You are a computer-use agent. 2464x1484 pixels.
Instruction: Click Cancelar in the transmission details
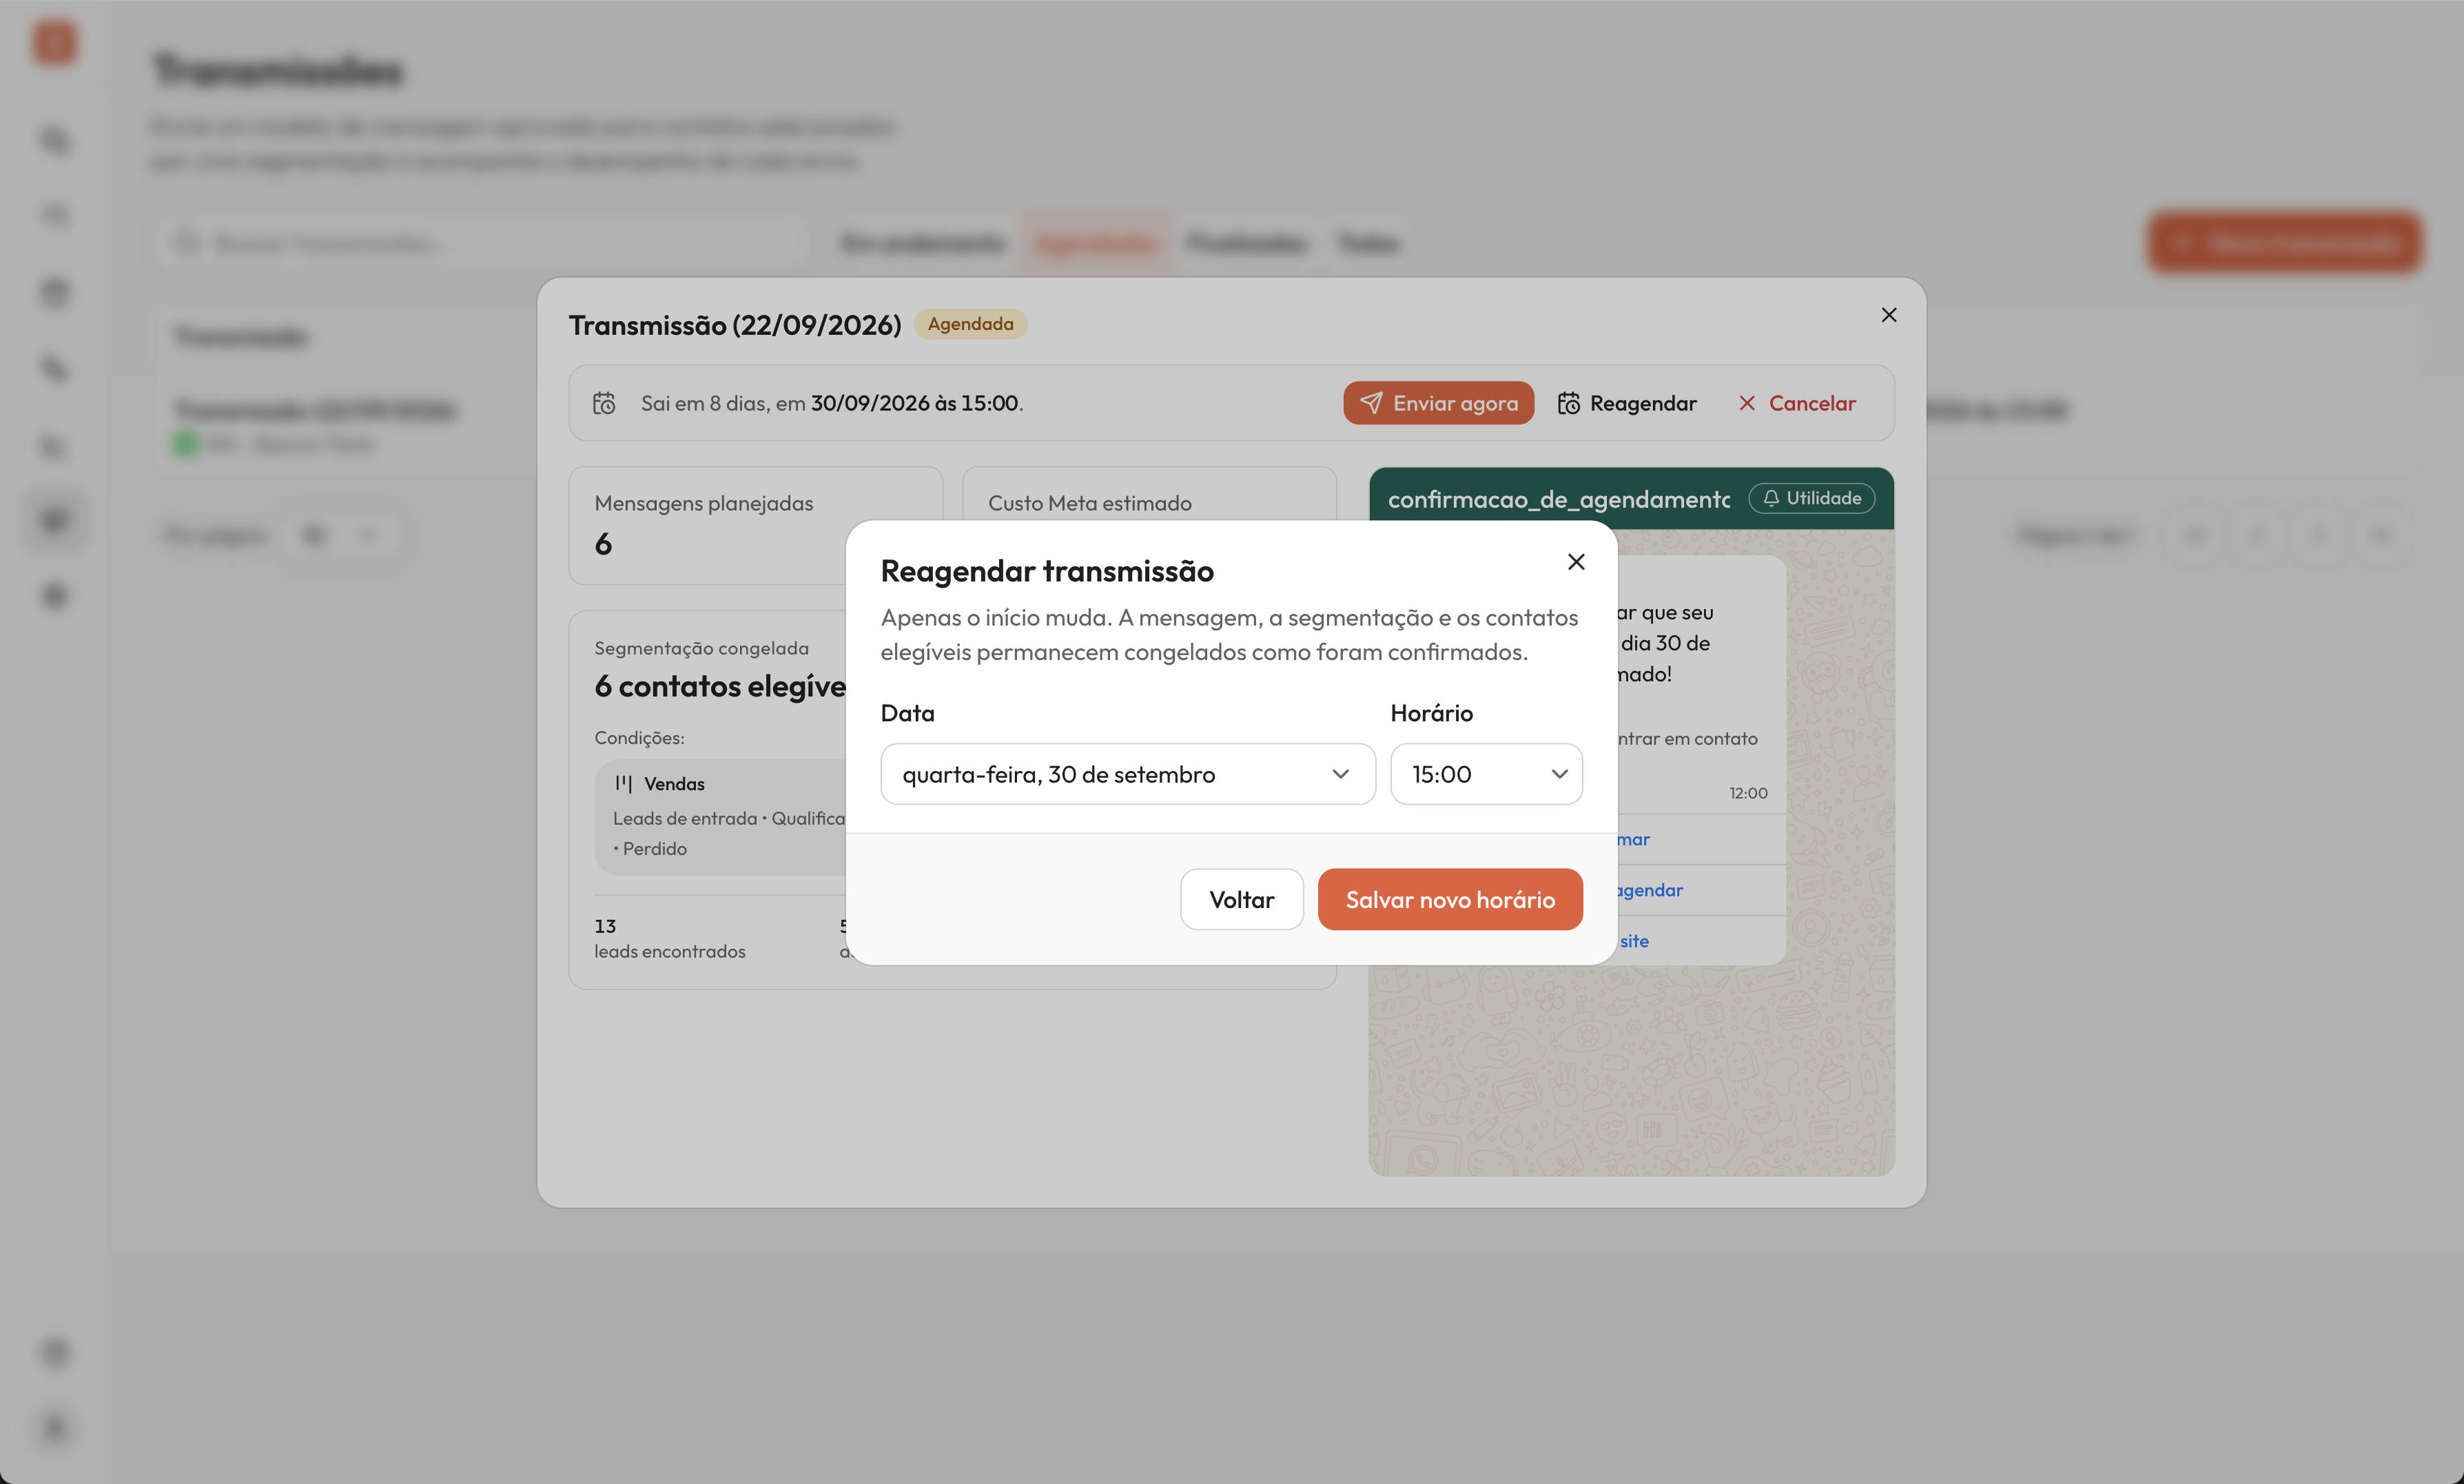click(x=1796, y=403)
